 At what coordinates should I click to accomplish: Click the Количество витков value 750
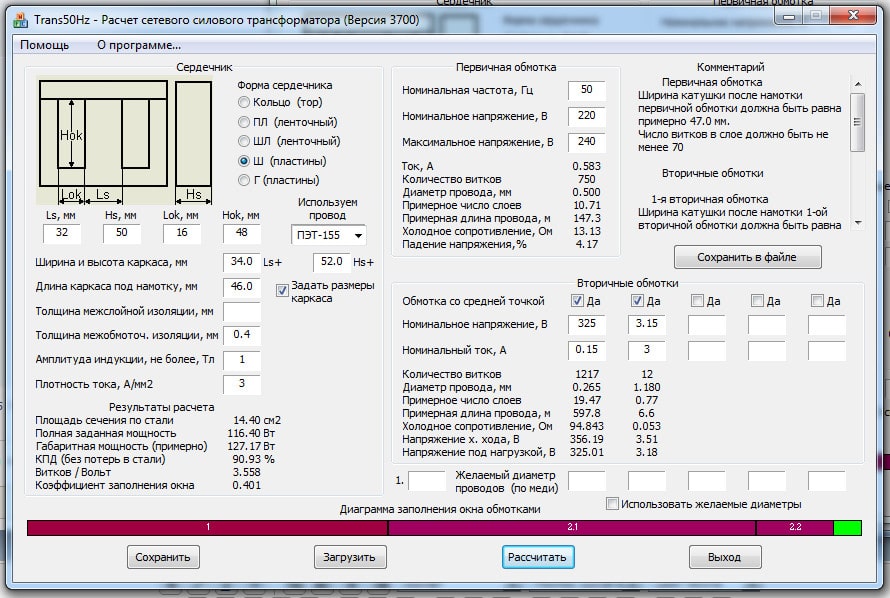[586, 179]
